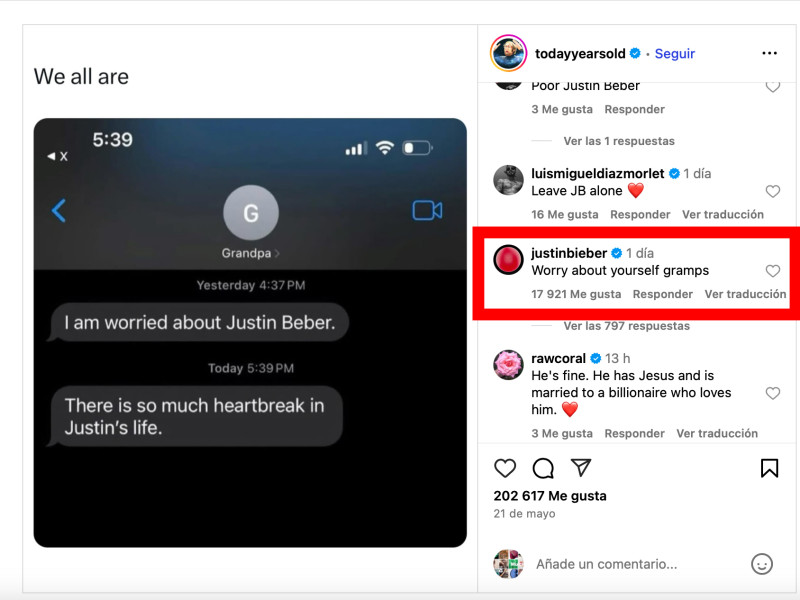Open the comment bubble icon
The height and width of the screenshot is (600, 800).
[543, 468]
